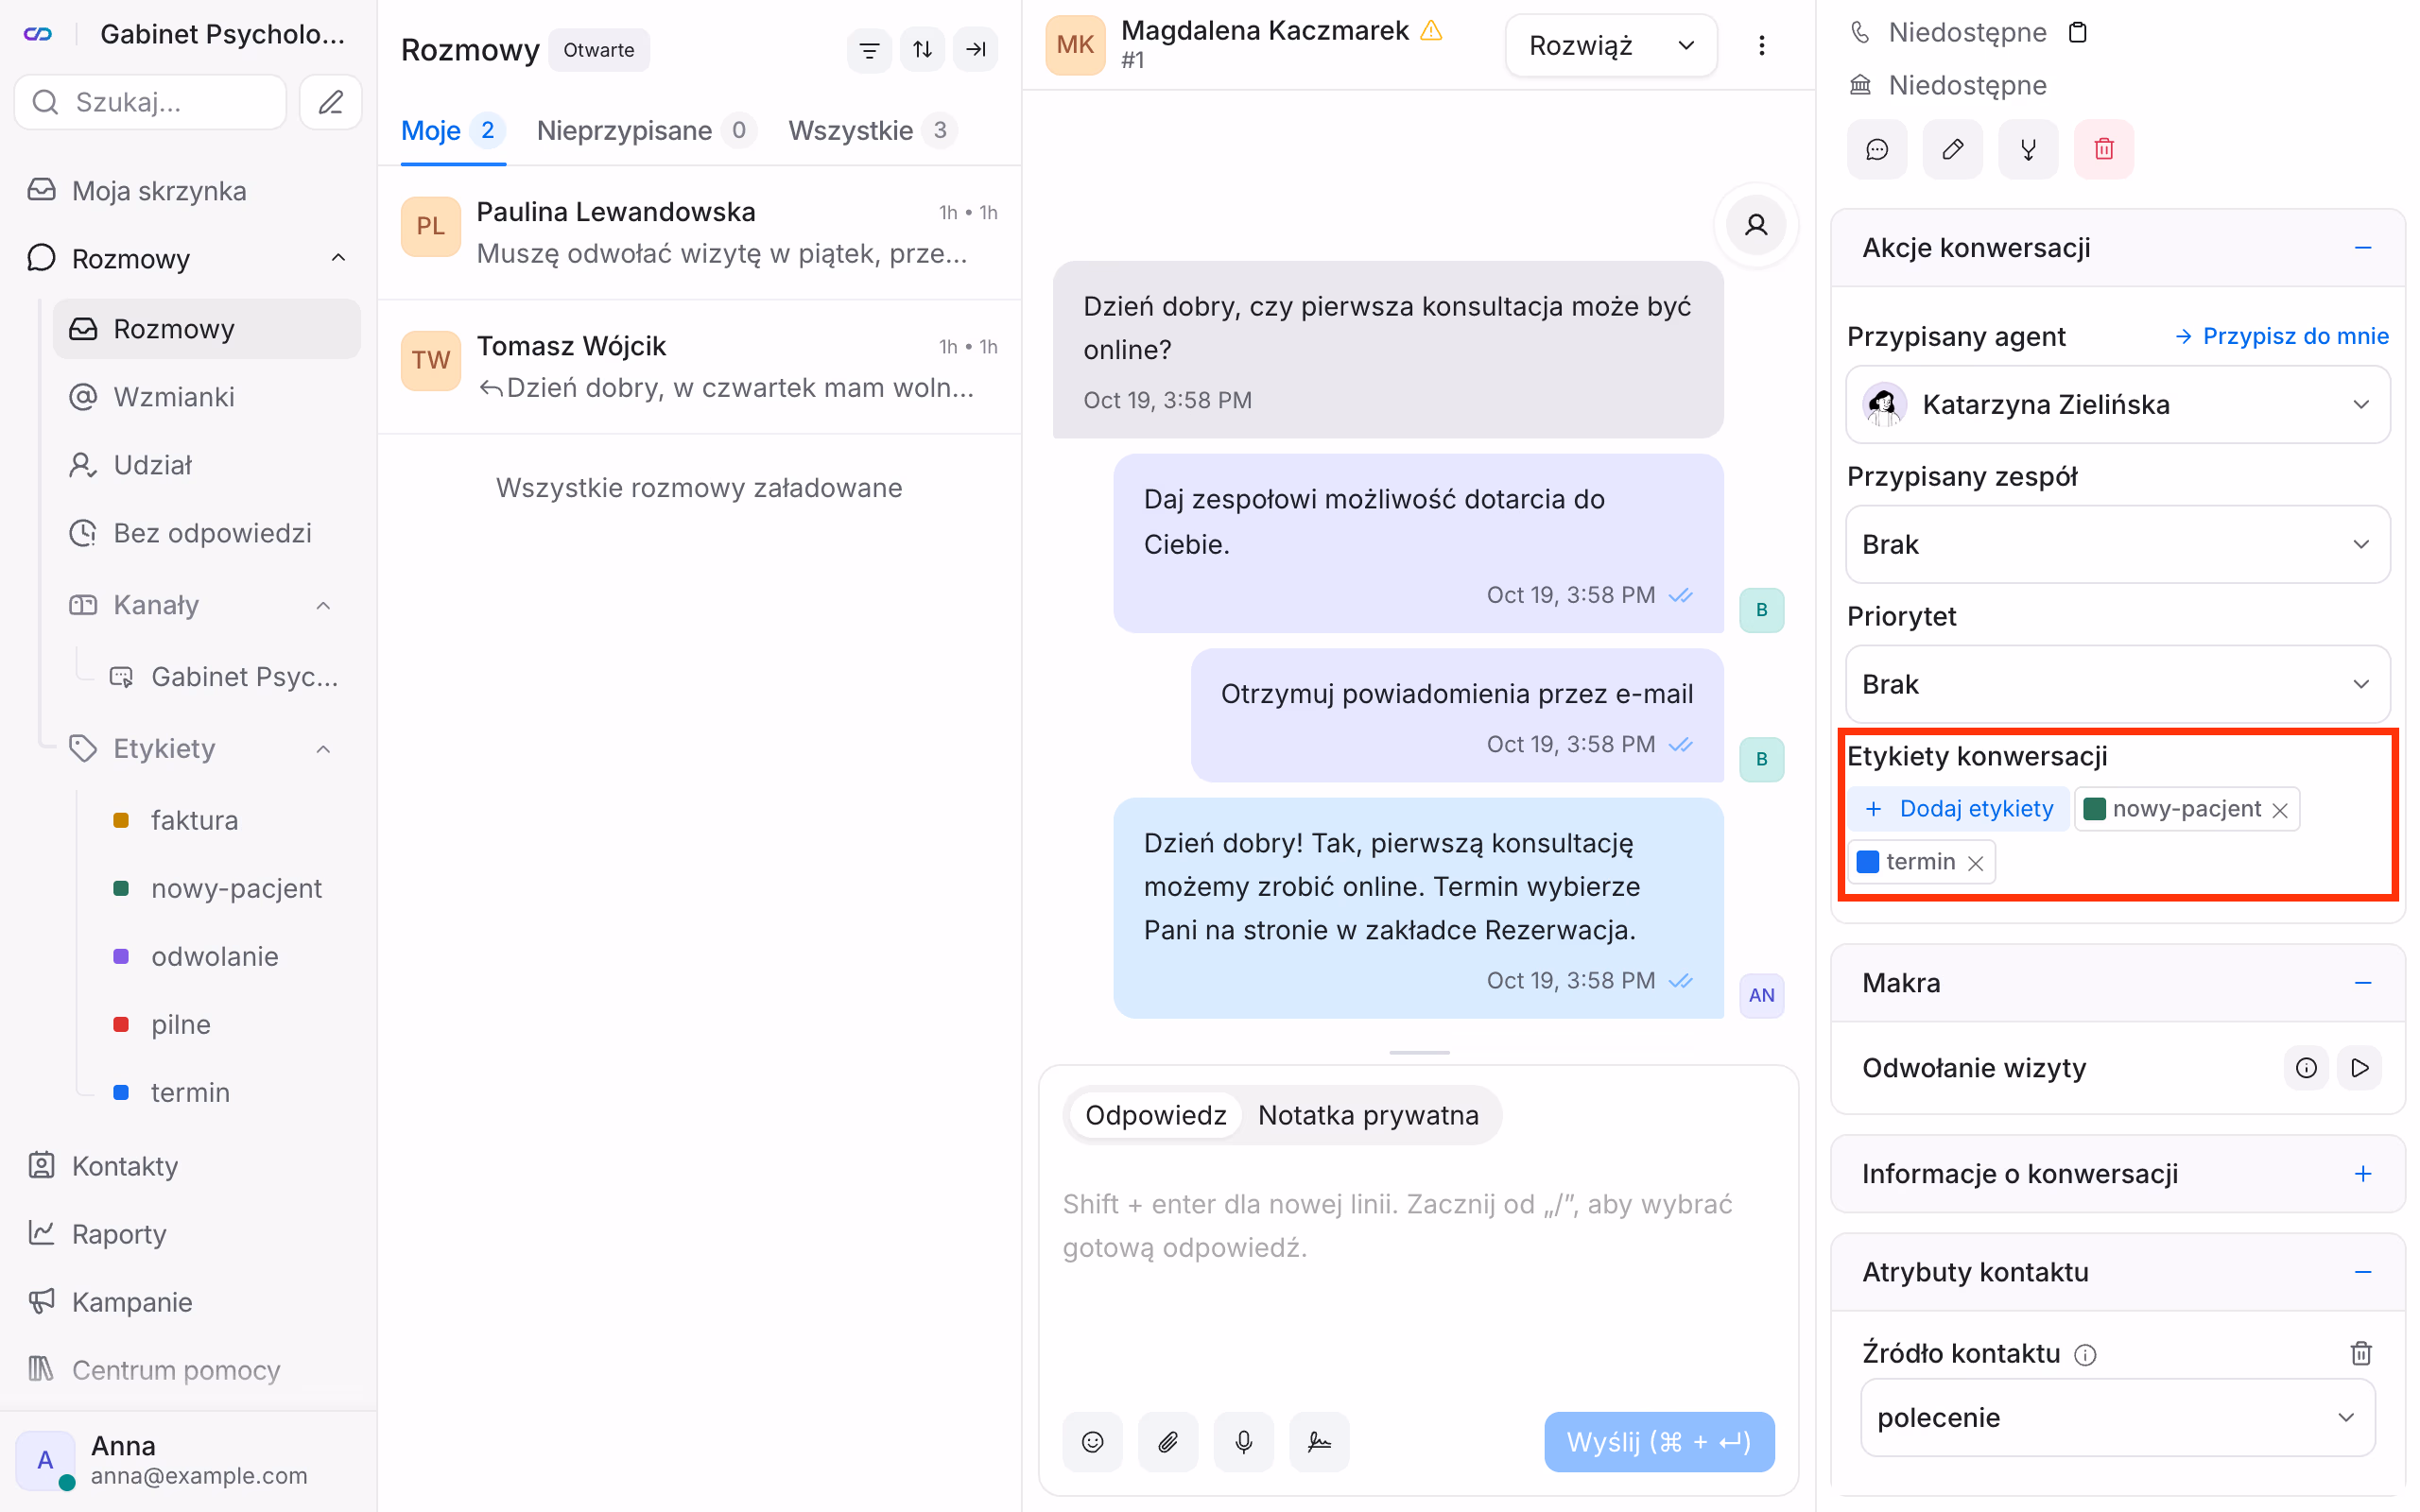Image resolution: width=2420 pixels, height=1512 pixels.
Task: Open the Rozwiąż dropdown arrow
Action: 1686,45
